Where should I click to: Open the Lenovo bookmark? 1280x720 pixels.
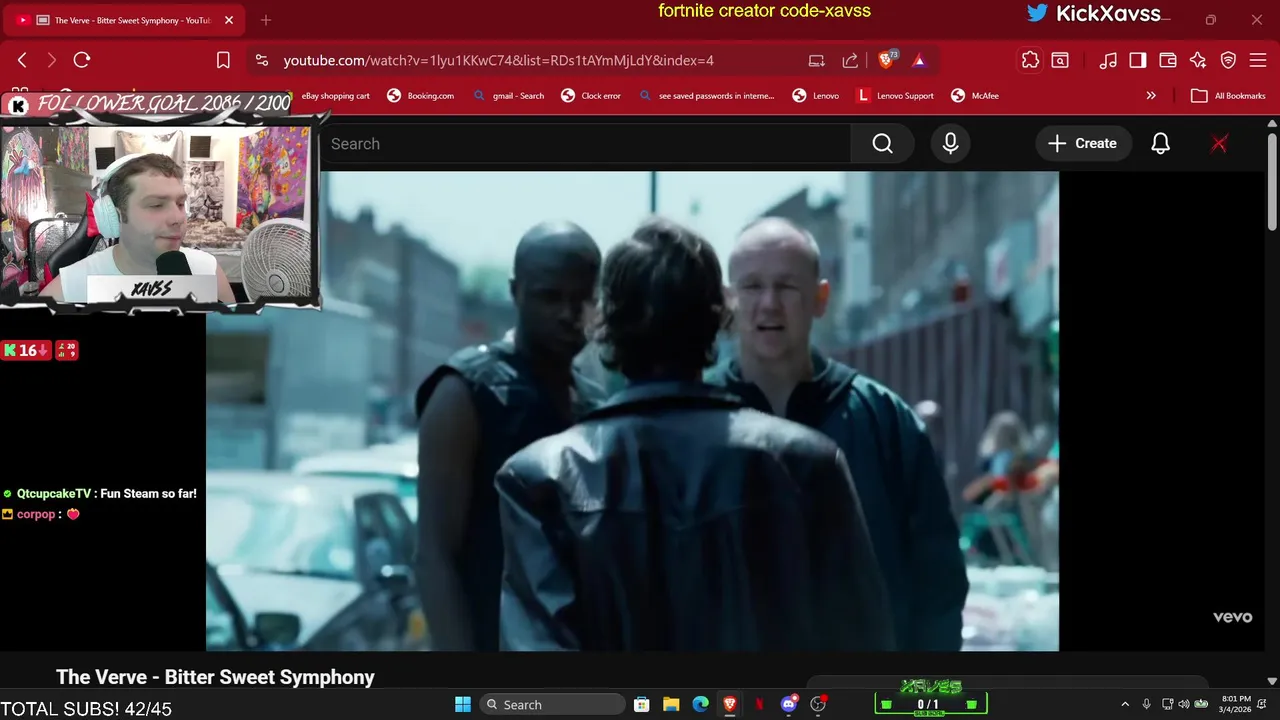click(816, 96)
